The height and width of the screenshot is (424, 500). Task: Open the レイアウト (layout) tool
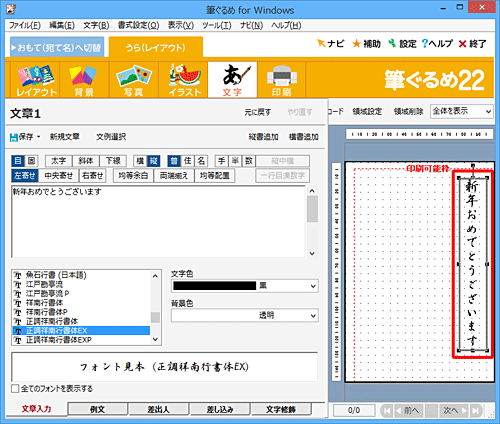coord(35,80)
